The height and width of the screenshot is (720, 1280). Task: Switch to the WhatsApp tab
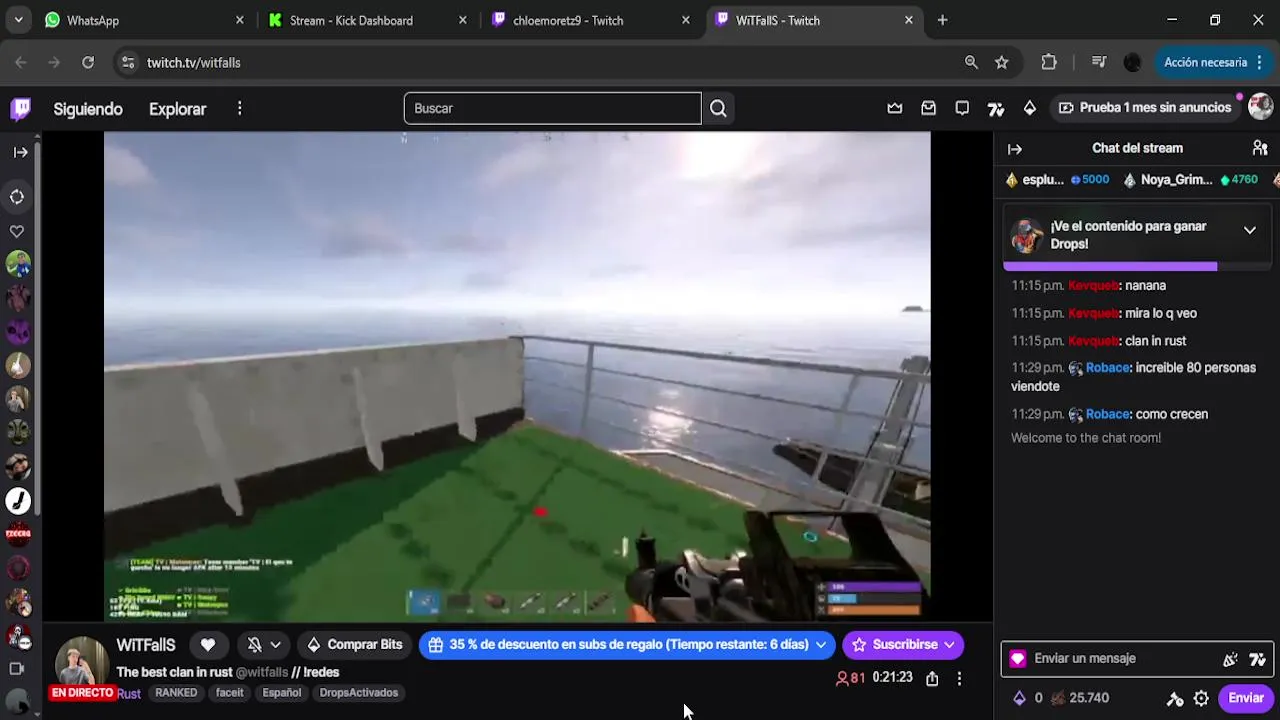(146, 20)
